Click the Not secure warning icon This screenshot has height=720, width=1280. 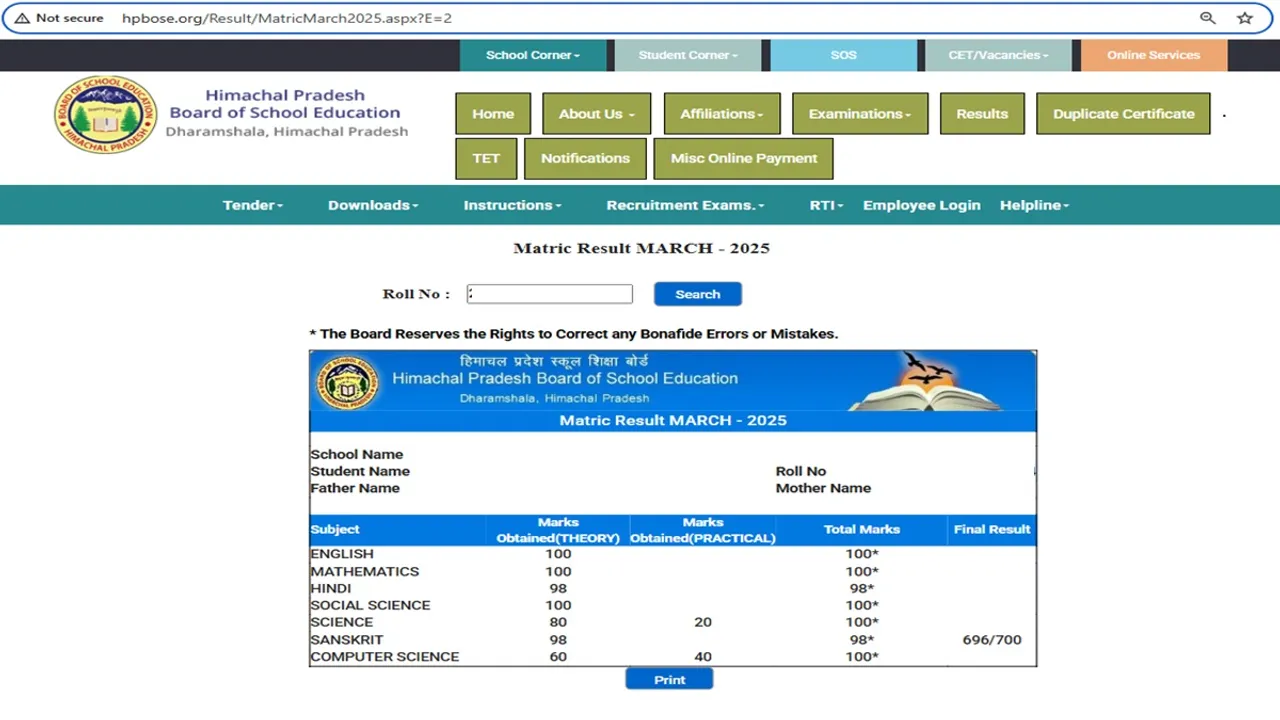click(21, 18)
